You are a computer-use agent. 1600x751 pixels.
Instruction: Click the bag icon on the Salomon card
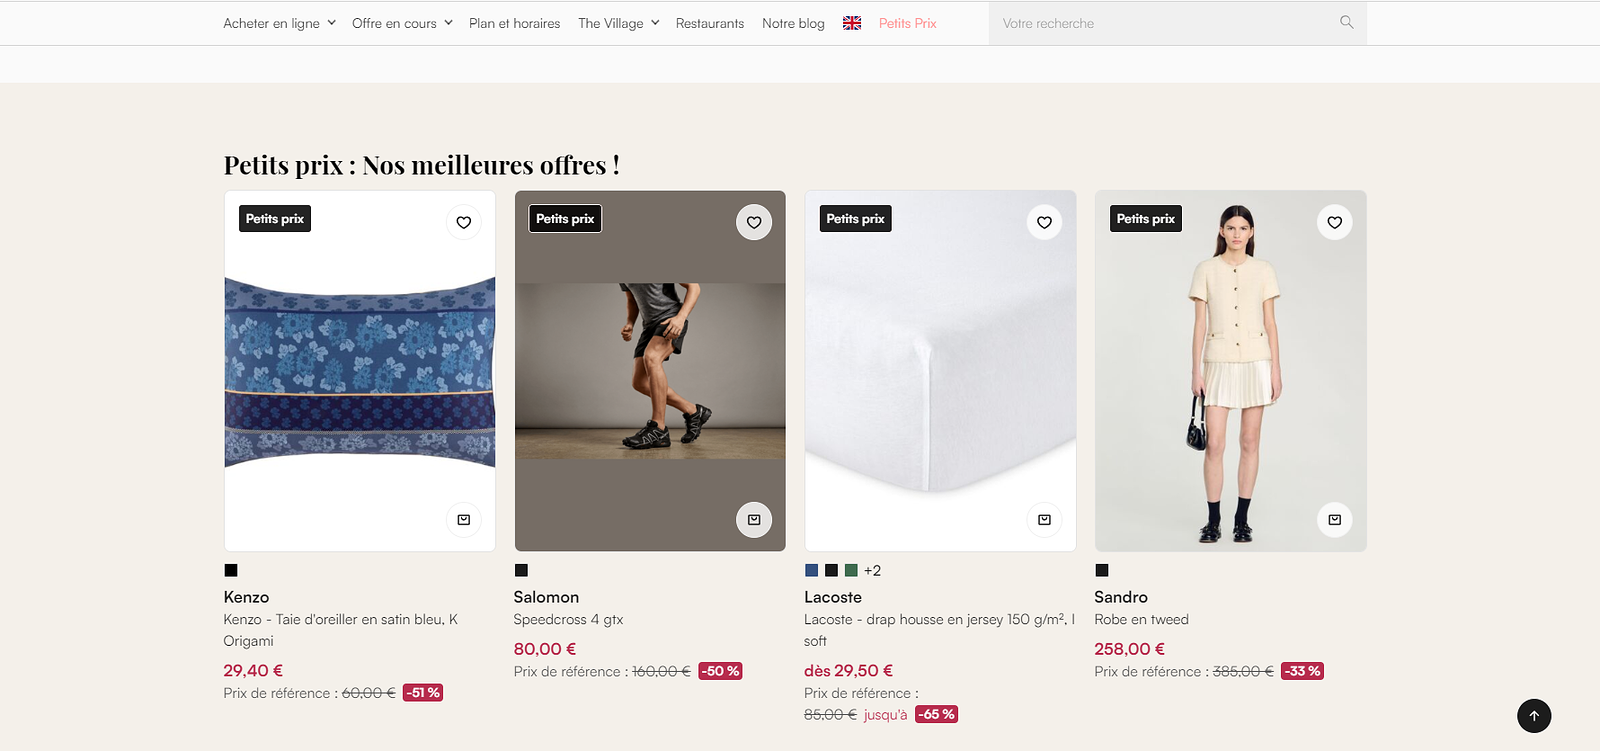pos(754,520)
